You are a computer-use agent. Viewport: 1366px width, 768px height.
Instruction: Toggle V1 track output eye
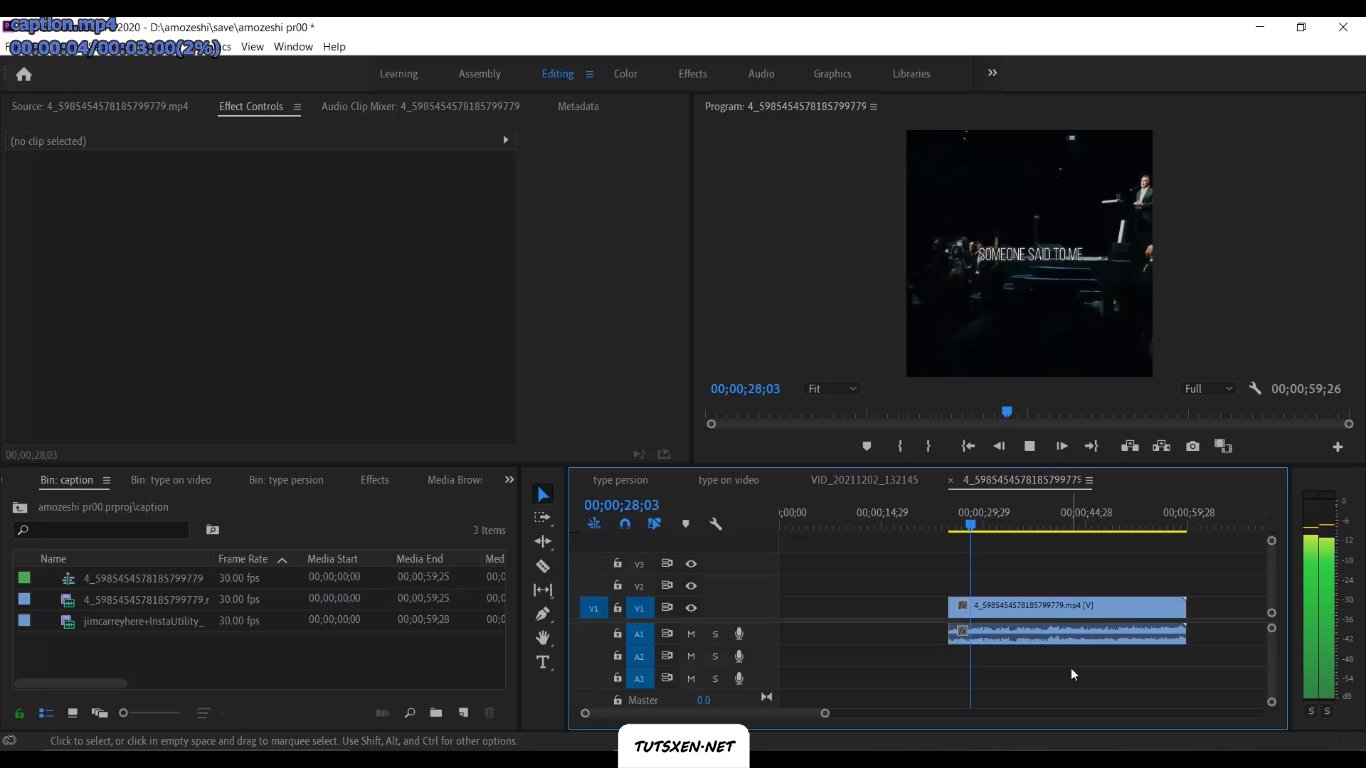pos(690,608)
